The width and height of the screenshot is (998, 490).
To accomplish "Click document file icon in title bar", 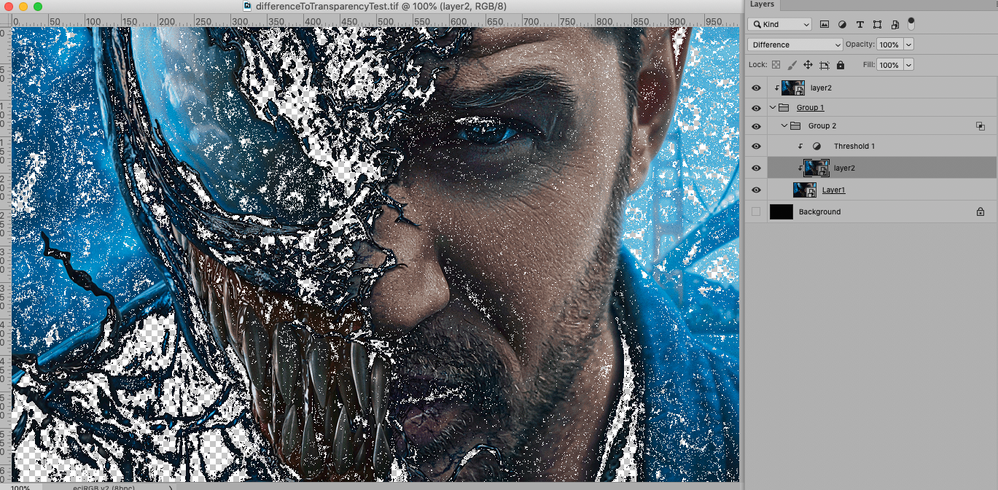I will (247, 6).
